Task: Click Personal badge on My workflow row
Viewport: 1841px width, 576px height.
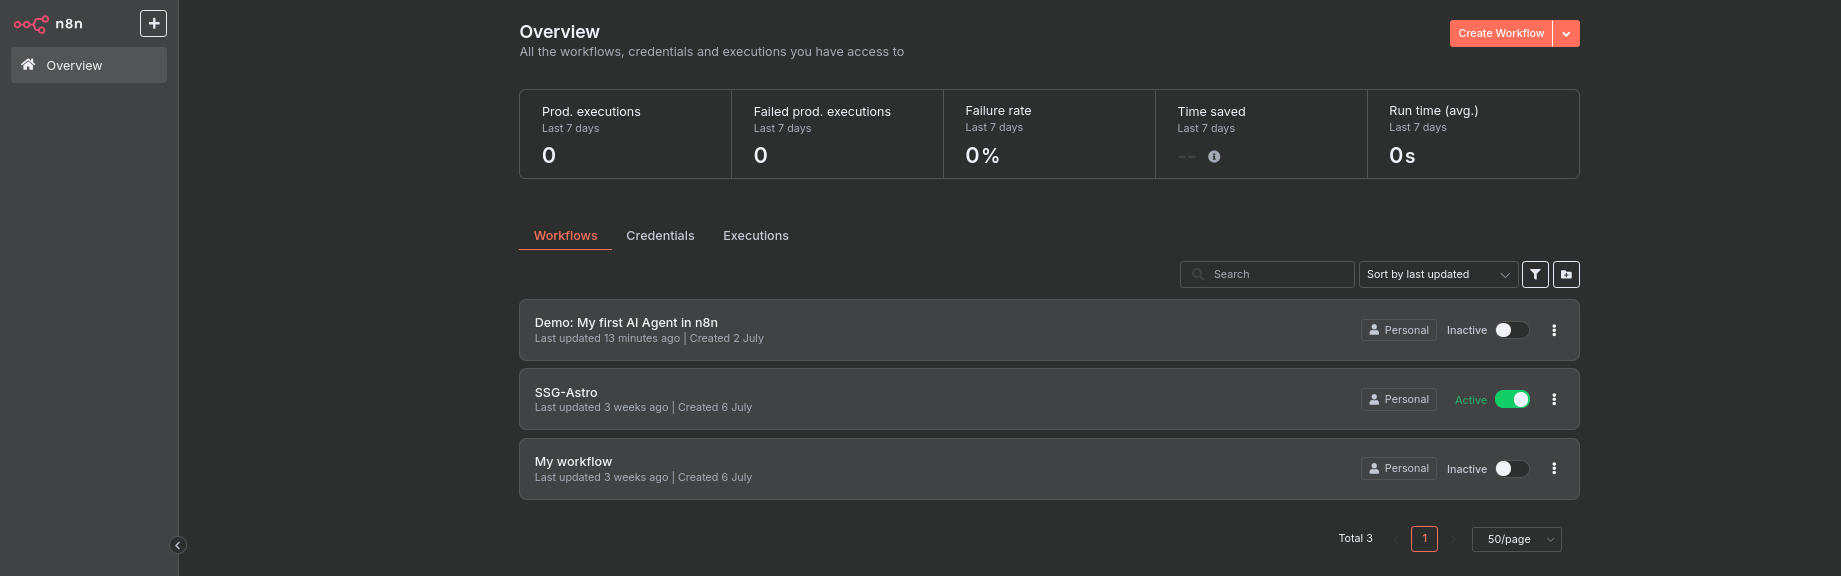Action: (x=1399, y=468)
